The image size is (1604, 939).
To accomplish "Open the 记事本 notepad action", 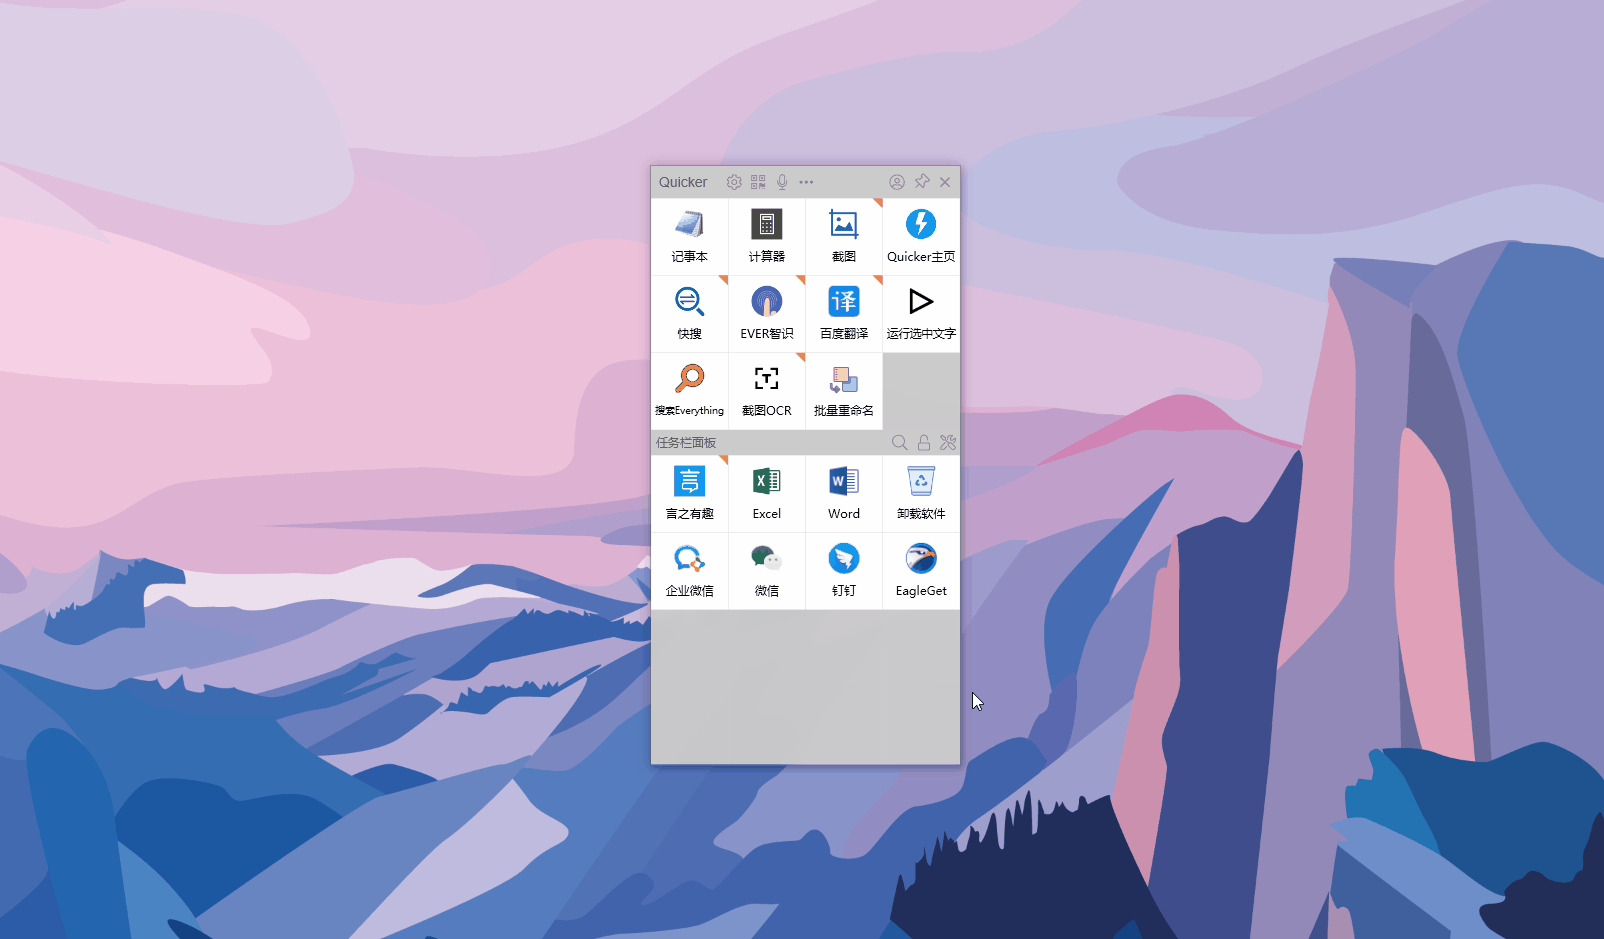I will [x=689, y=237].
